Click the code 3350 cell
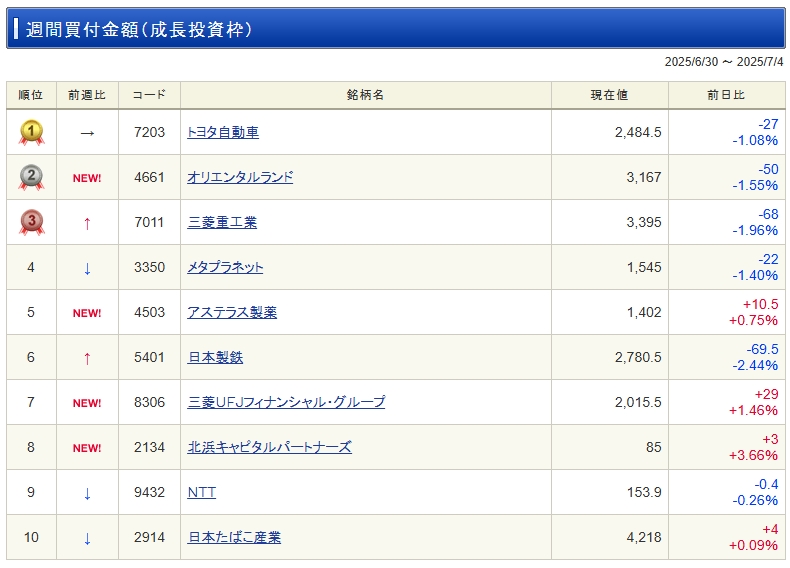 point(149,267)
